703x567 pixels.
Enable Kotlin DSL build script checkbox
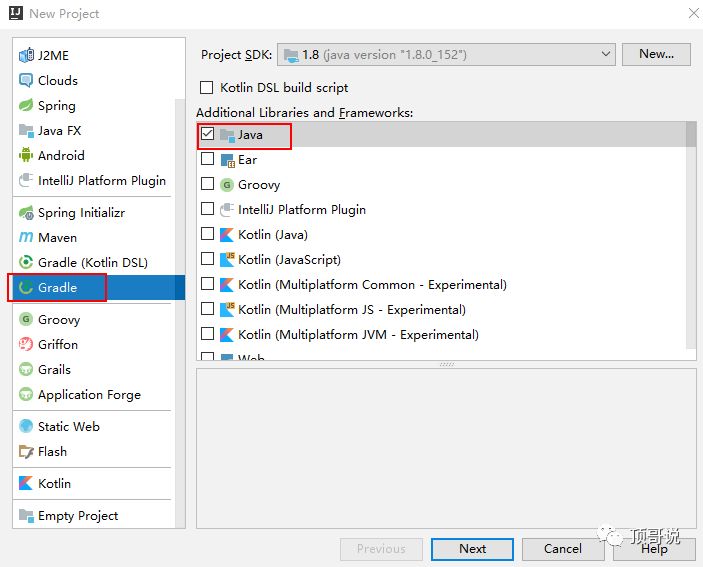[x=206, y=87]
